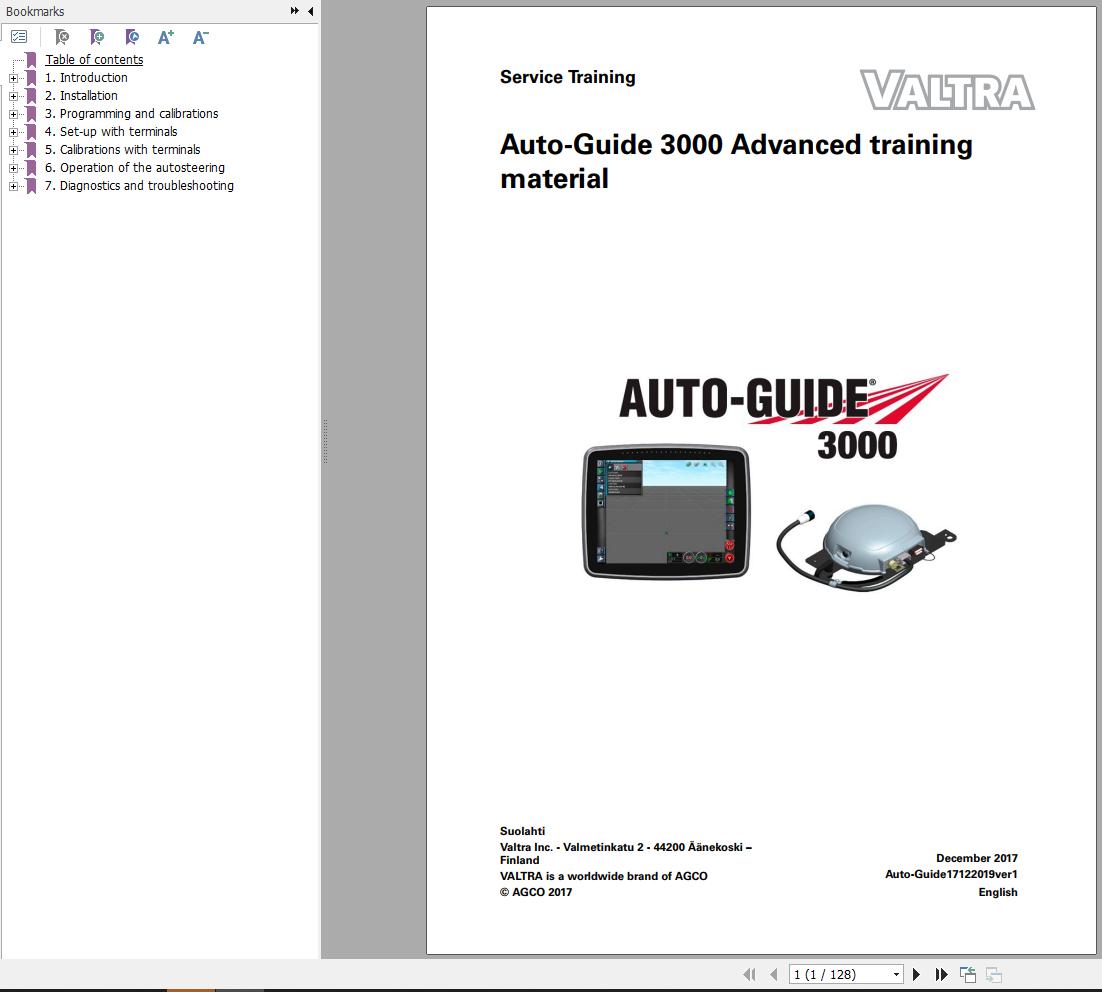Click the 'Suolahti' location text
The image size is (1102, 992).
[522, 831]
